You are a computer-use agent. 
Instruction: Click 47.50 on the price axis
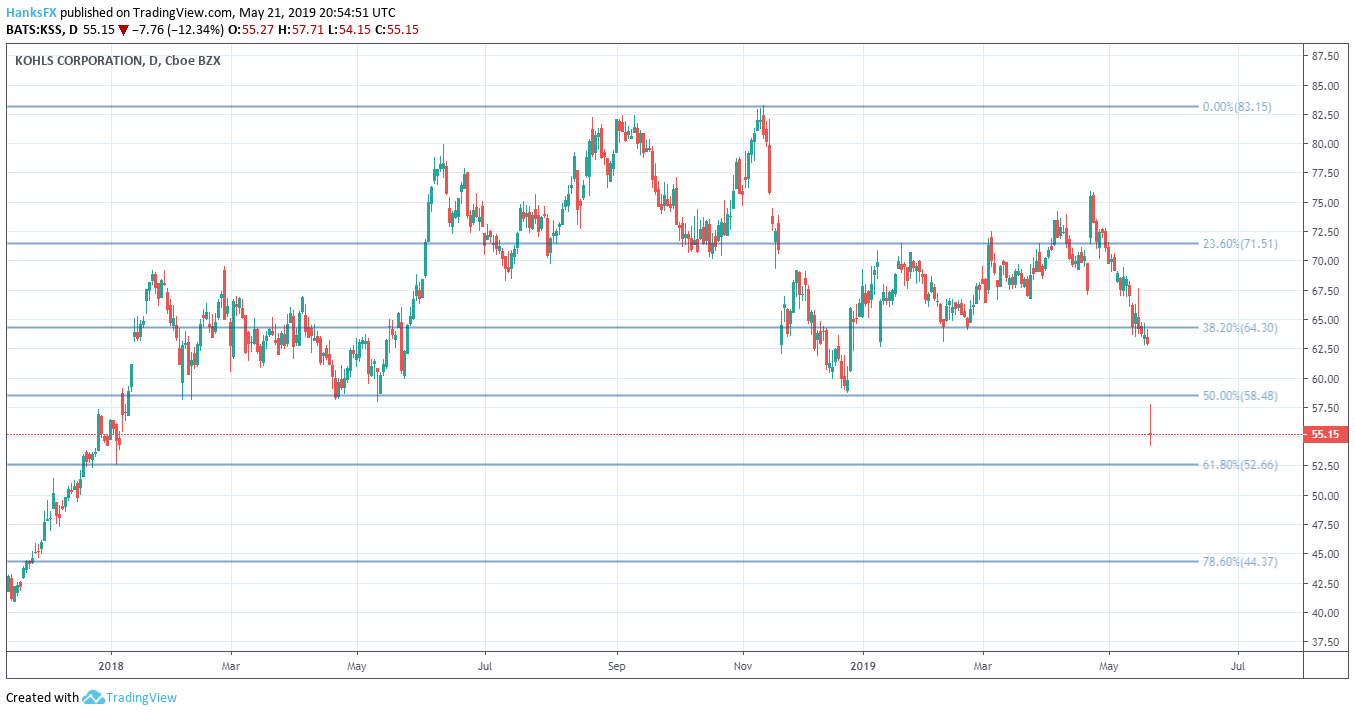(1327, 525)
